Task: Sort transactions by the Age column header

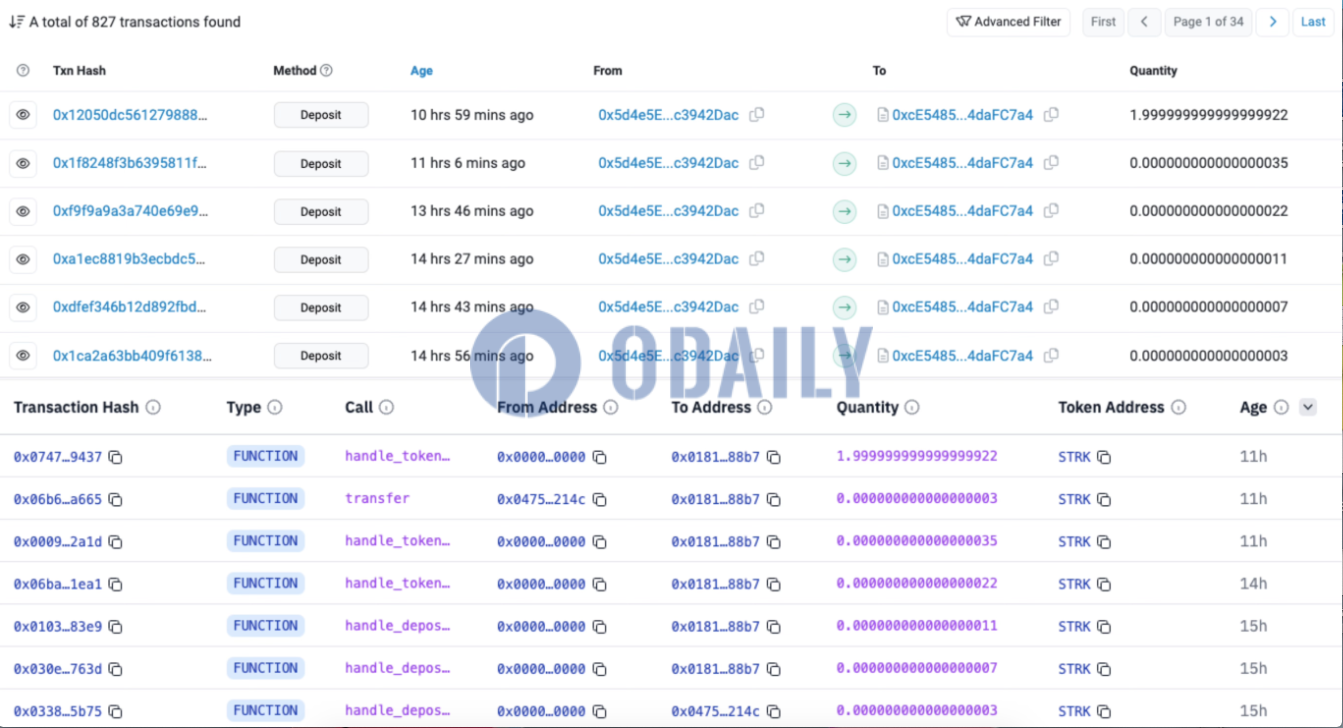Action: (421, 70)
